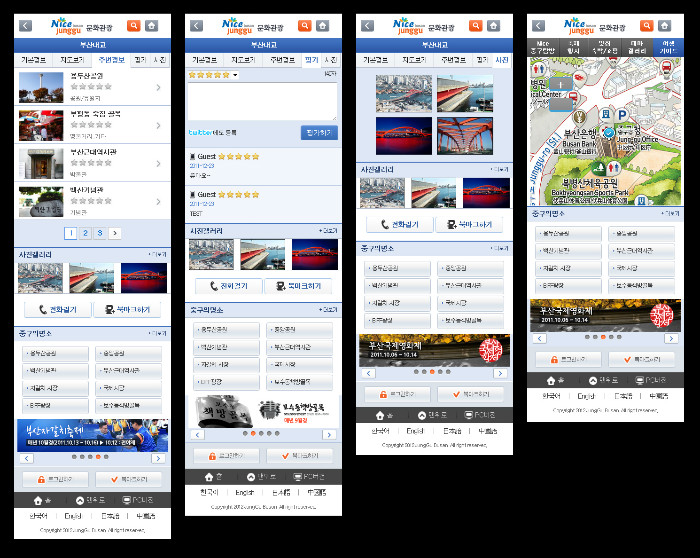Tap next page arrow in list pagination
Viewport: 700px width, 558px height.
click(115, 233)
